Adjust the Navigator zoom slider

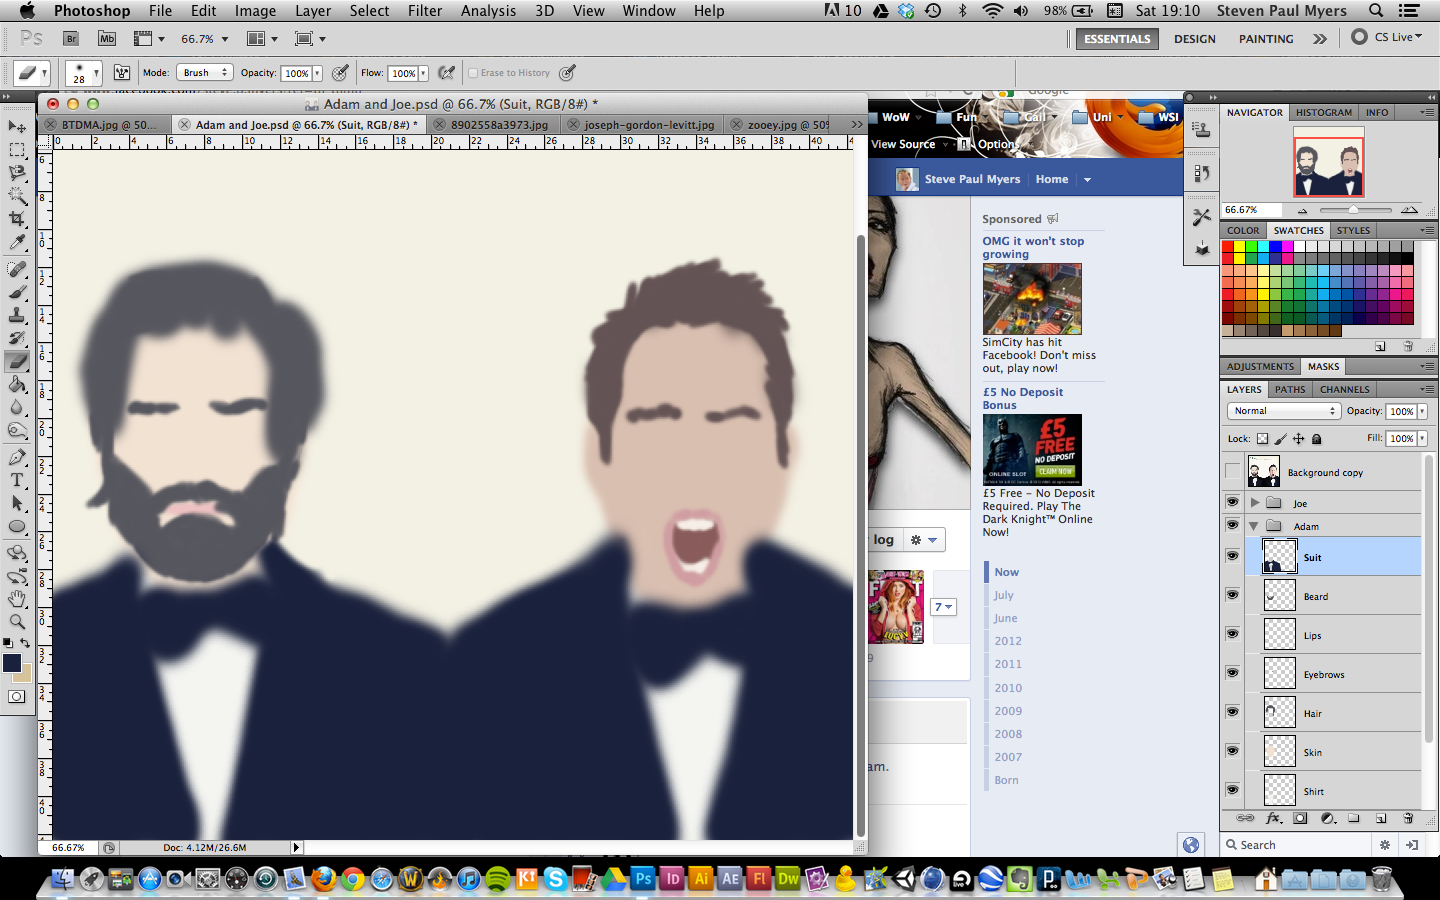pos(1352,210)
